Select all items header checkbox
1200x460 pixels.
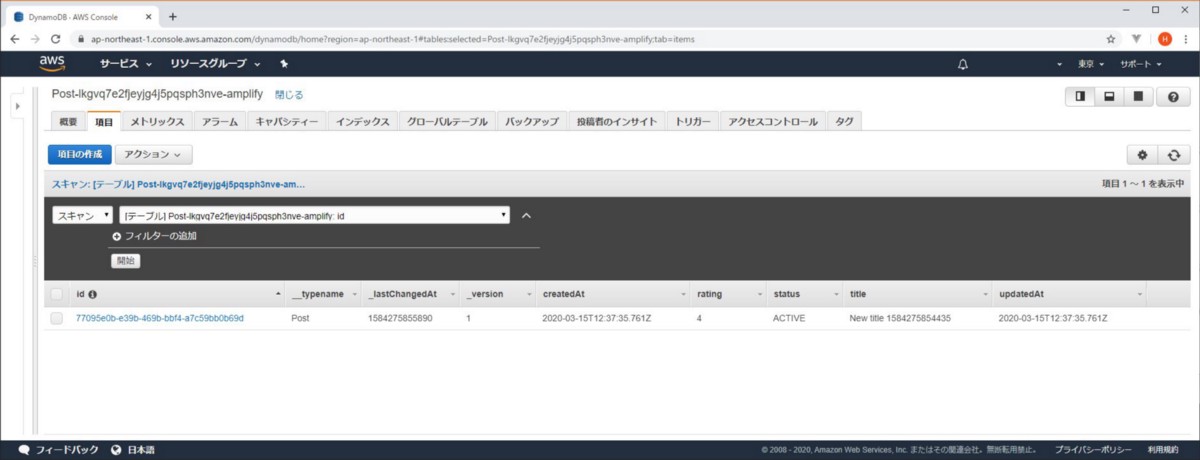(x=57, y=295)
